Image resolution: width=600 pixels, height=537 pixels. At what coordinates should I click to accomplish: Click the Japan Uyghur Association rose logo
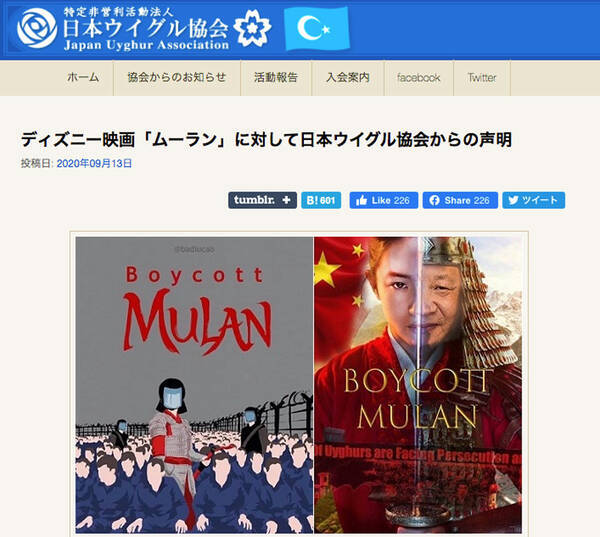37,28
